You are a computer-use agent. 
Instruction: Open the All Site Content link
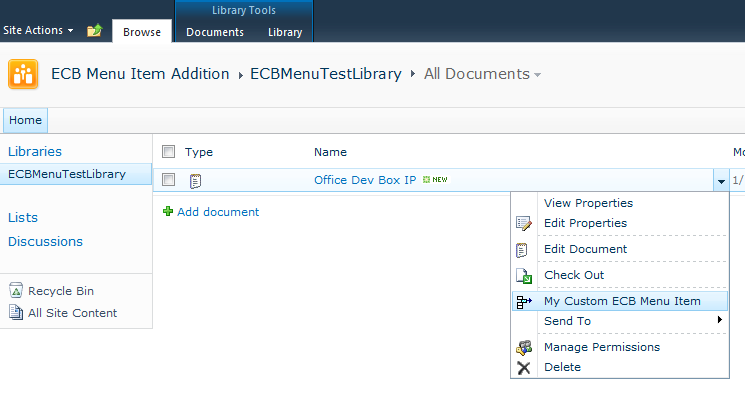pyautogui.click(x=72, y=313)
